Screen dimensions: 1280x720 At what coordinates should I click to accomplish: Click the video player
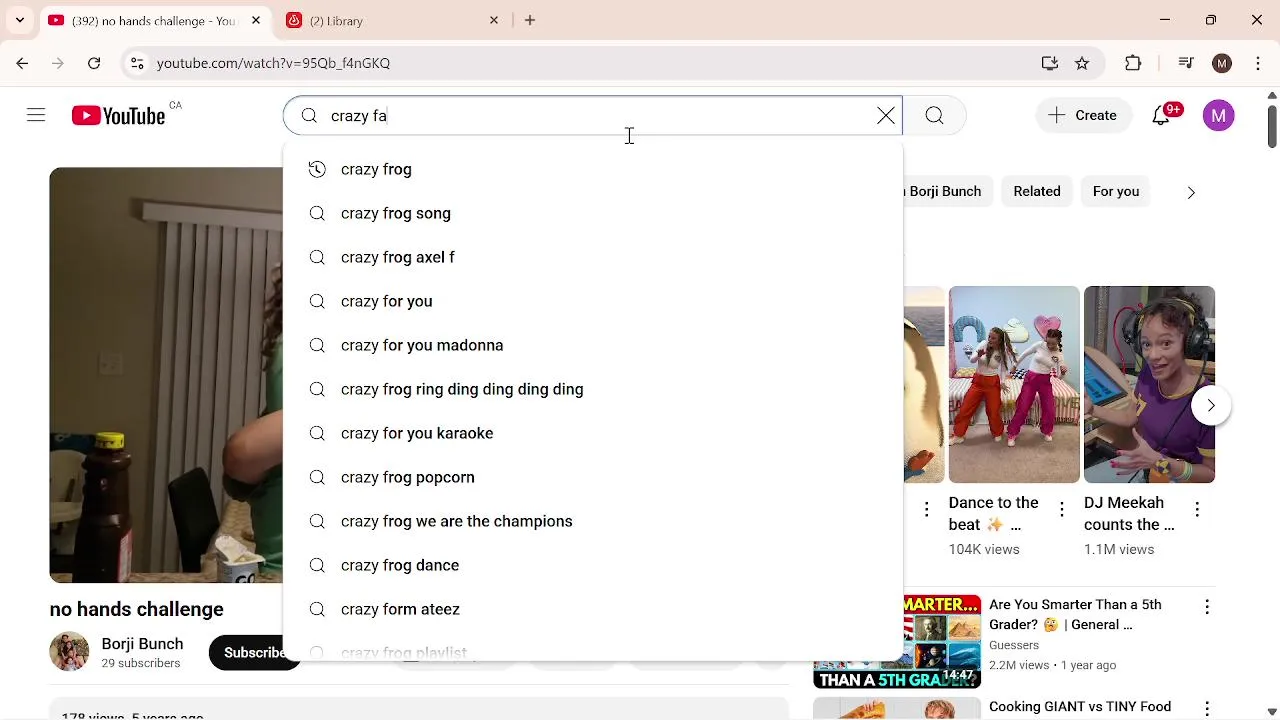[166, 375]
